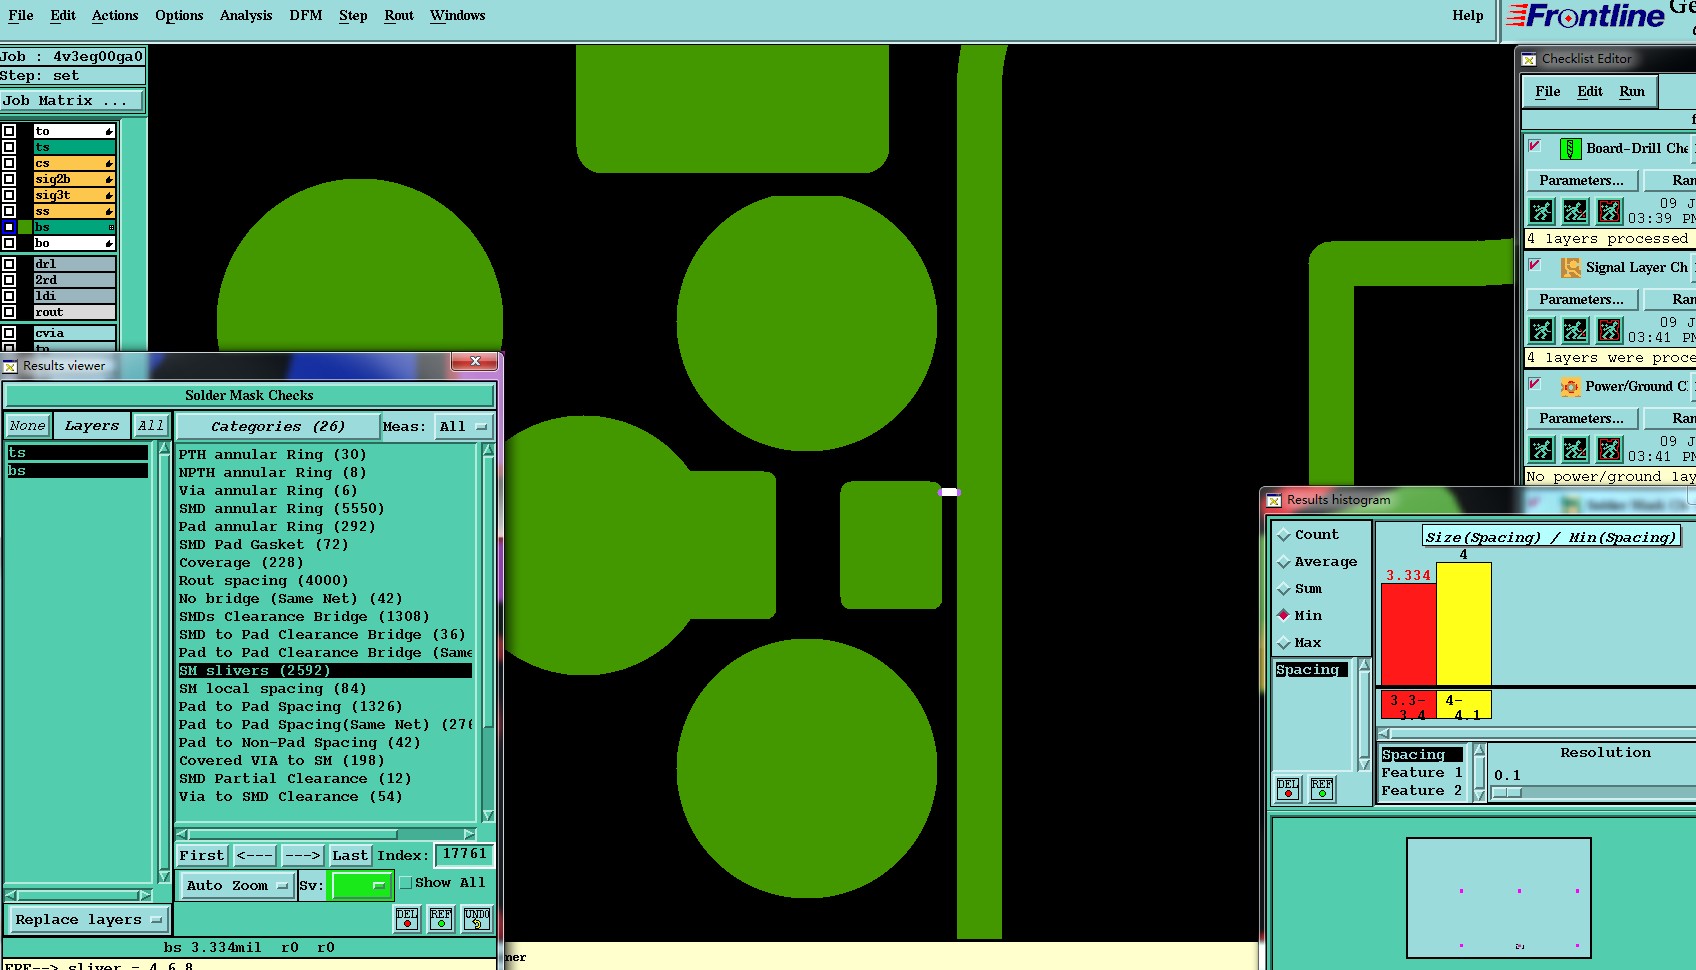Click hand icon on 'ss' layer row
Viewport: 1696px width, 970px height.
[109, 212]
